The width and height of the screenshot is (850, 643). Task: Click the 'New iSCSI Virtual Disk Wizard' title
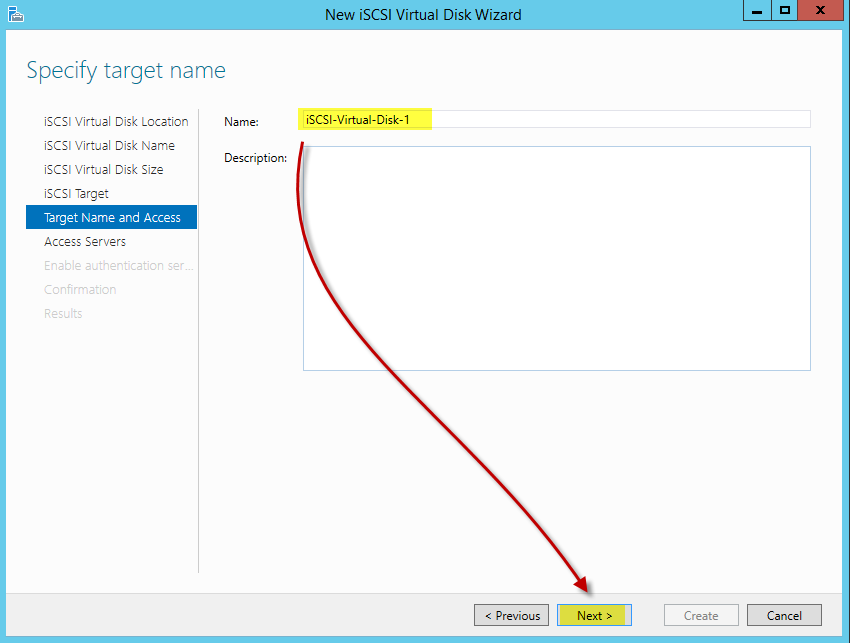(423, 15)
